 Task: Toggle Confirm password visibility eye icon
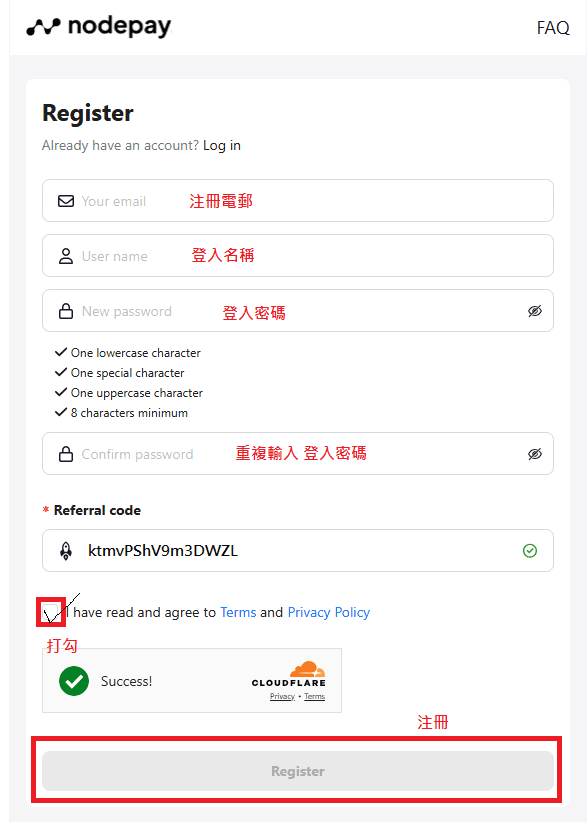point(535,454)
